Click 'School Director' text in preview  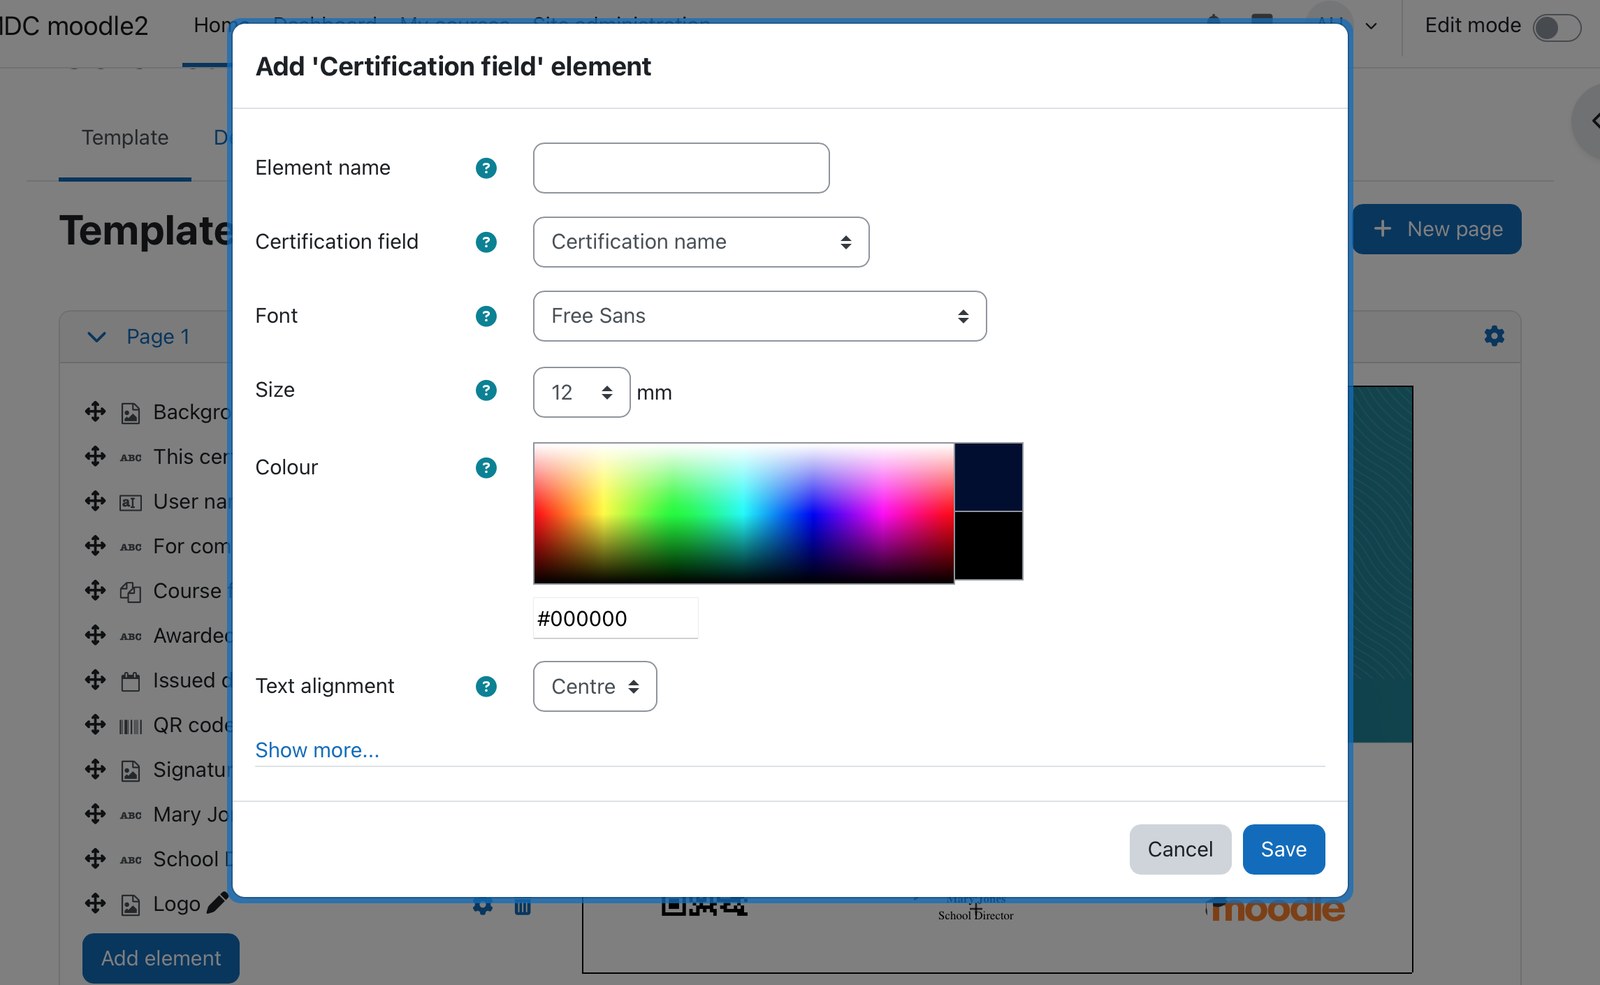pyautogui.click(x=975, y=915)
